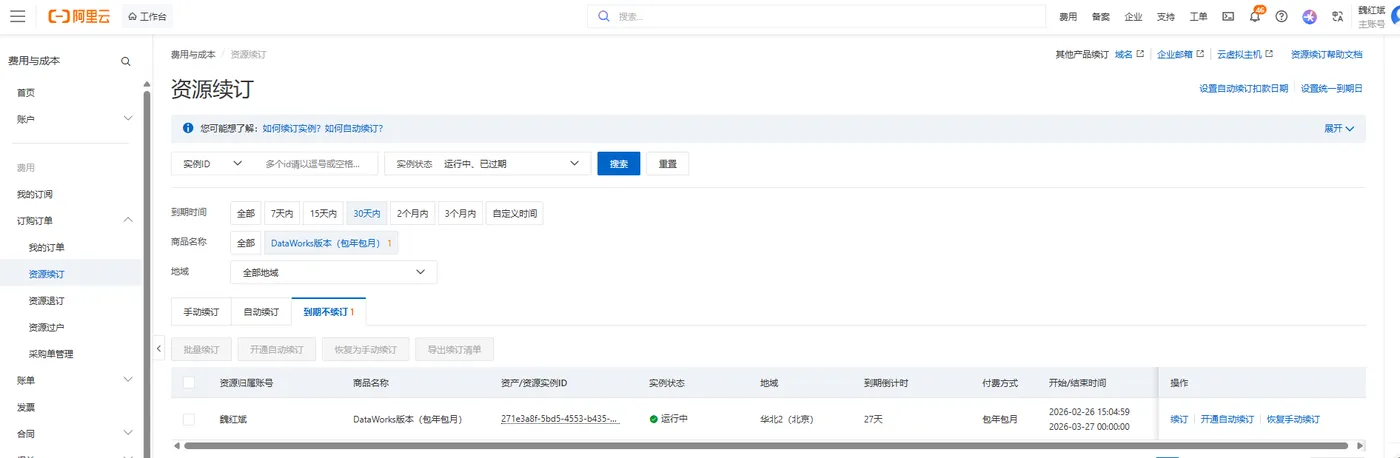The image size is (1400, 458).
Task: Open instance ID 271e3a8f-5bd5 link
Action: (x=560, y=419)
